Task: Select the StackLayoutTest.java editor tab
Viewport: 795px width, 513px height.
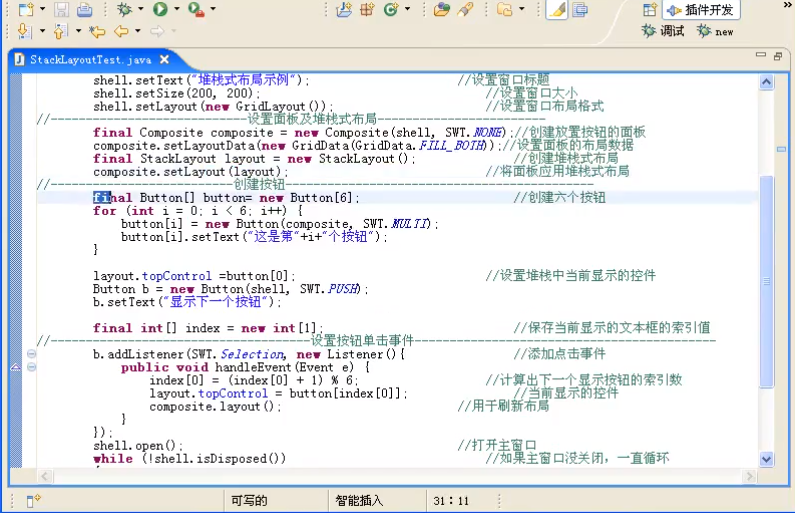Action: 90,60
